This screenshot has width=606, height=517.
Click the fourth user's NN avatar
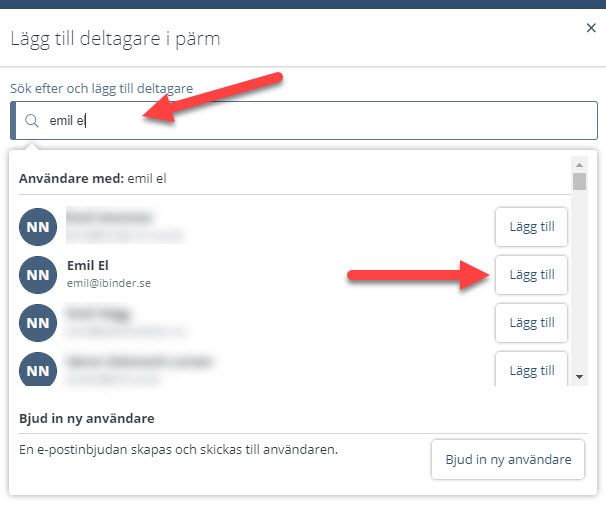click(38, 369)
